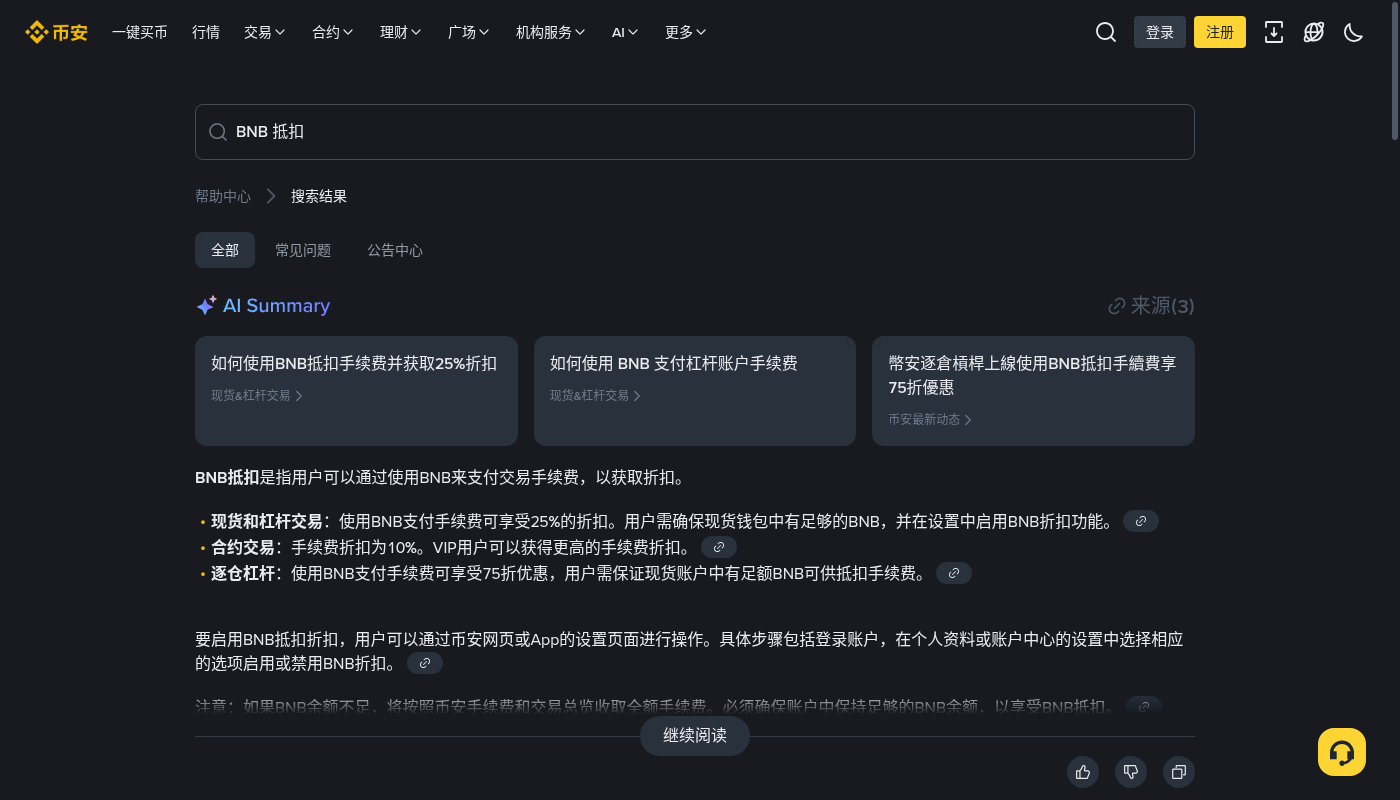Click 现货&杠杆交易 category in first card

pos(257,395)
